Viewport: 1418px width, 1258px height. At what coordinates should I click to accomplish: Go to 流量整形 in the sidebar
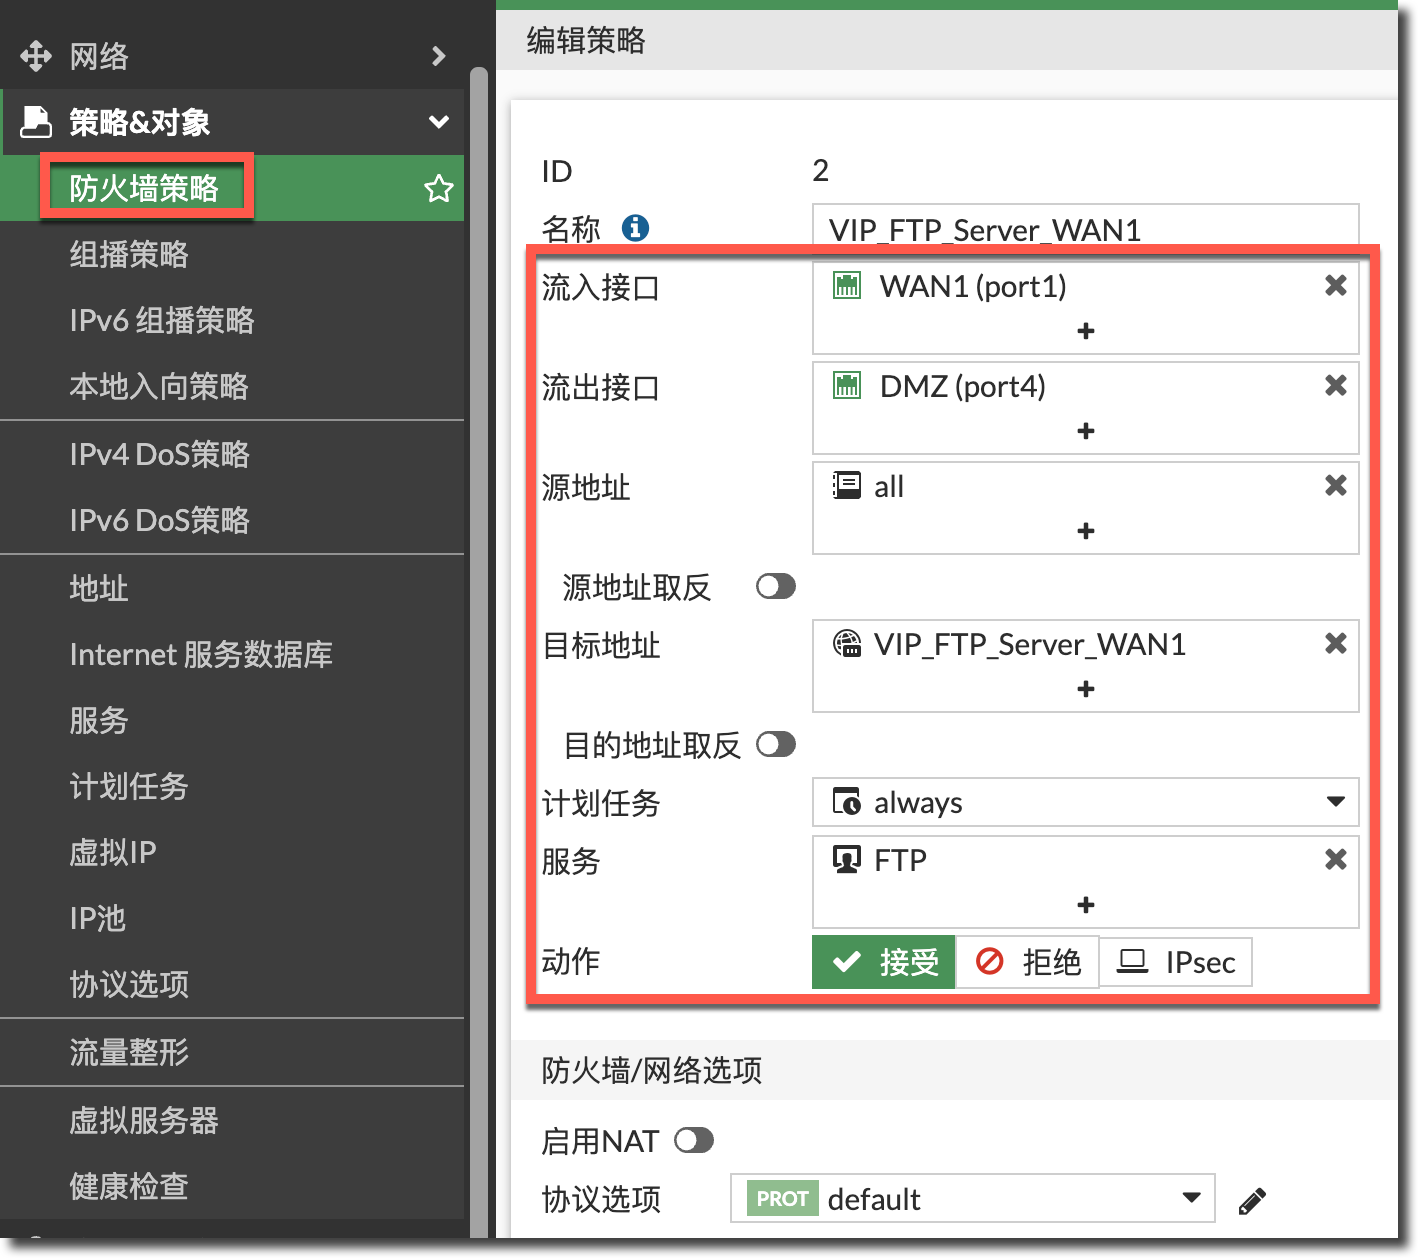tap(129, 1053)
